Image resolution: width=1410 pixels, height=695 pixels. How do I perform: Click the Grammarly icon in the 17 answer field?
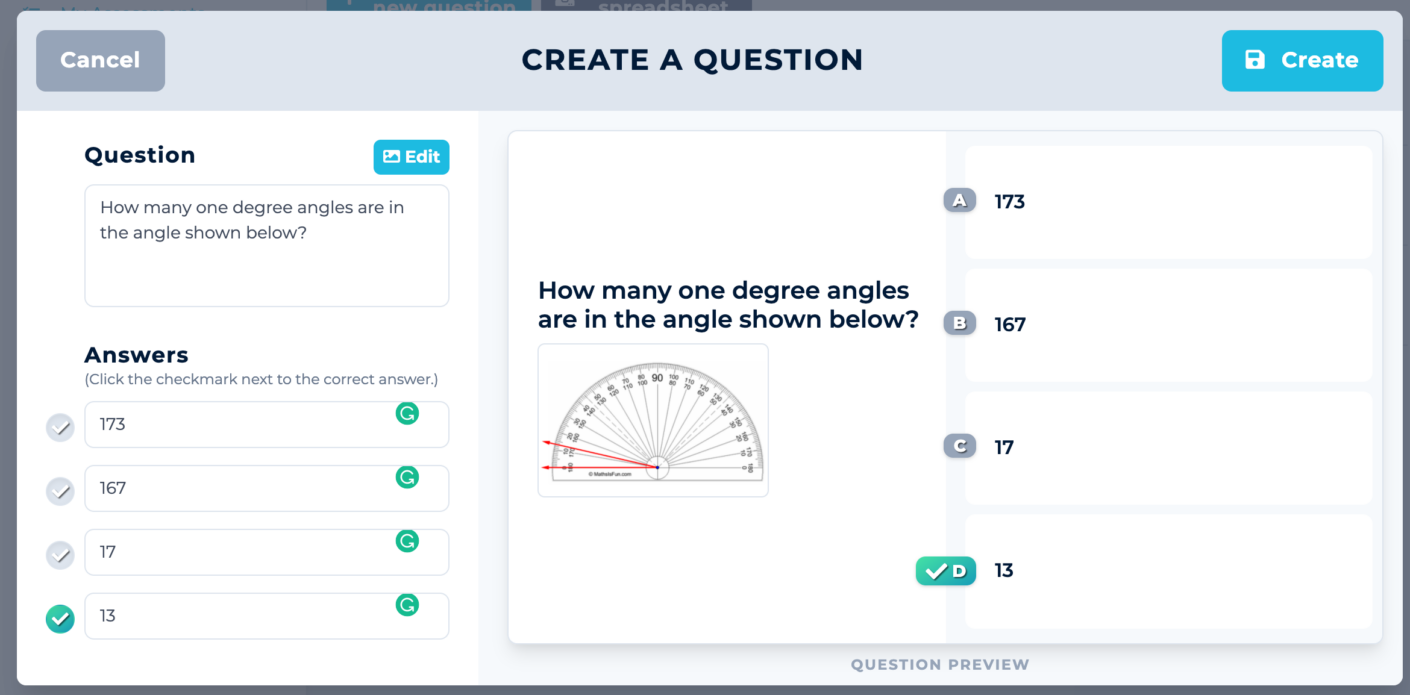(407, 541)
